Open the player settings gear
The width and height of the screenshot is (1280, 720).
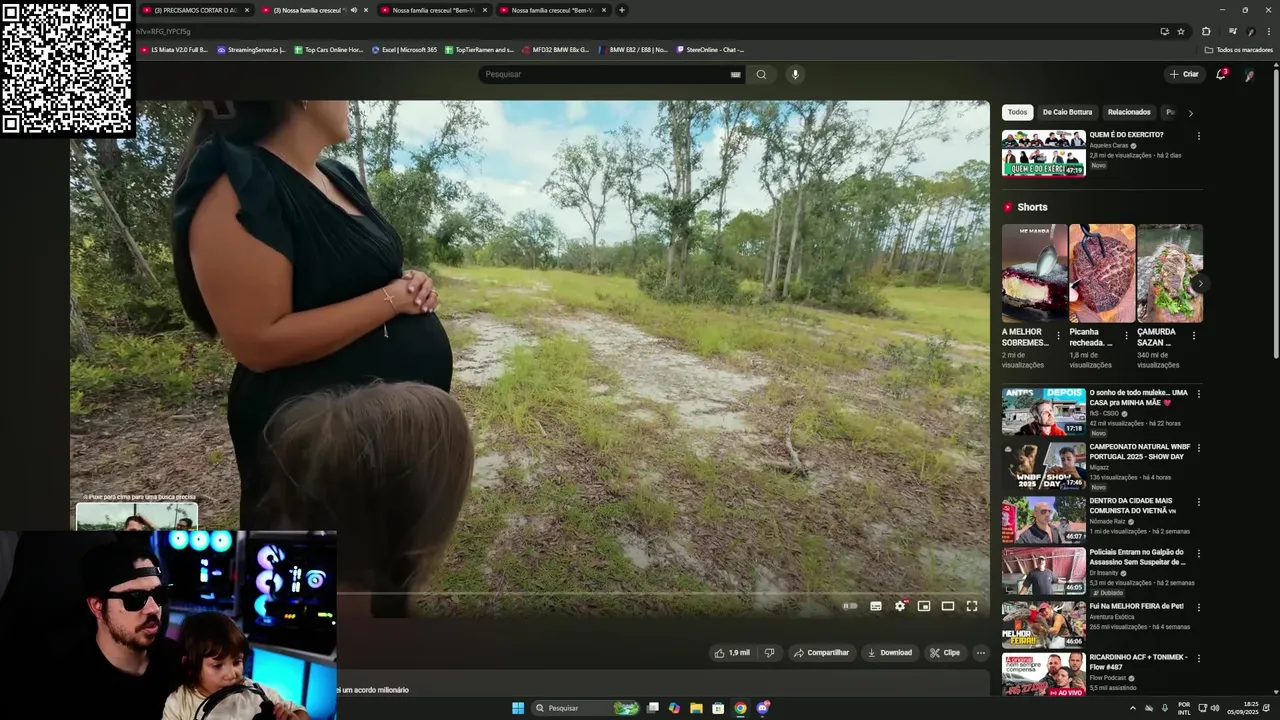click(900, 606)
